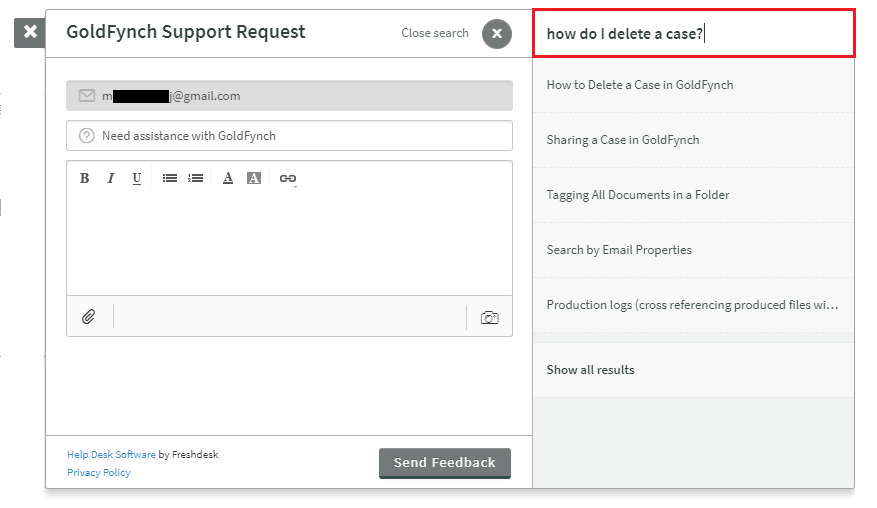
Task: Toggle underline formatting in the editor
Action: point(136,178)
